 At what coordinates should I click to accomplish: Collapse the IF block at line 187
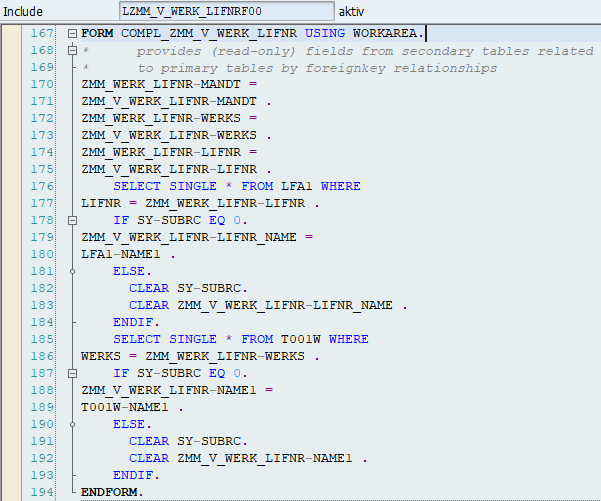(x=72, y=373)
